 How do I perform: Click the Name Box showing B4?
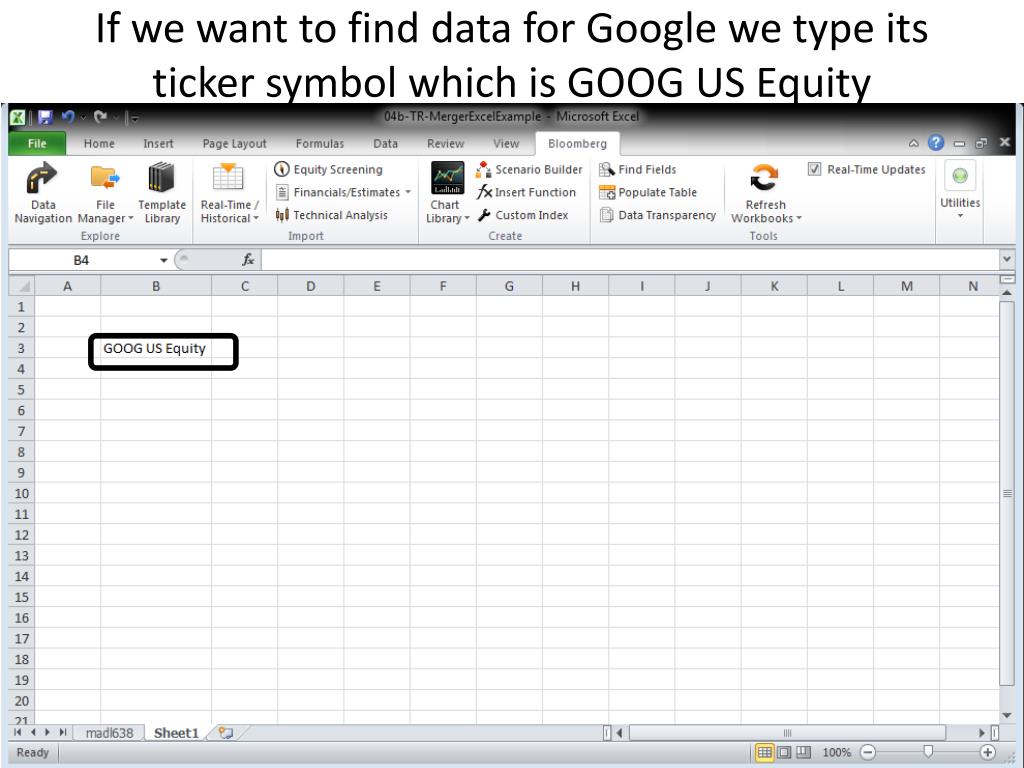coord(82,260)
